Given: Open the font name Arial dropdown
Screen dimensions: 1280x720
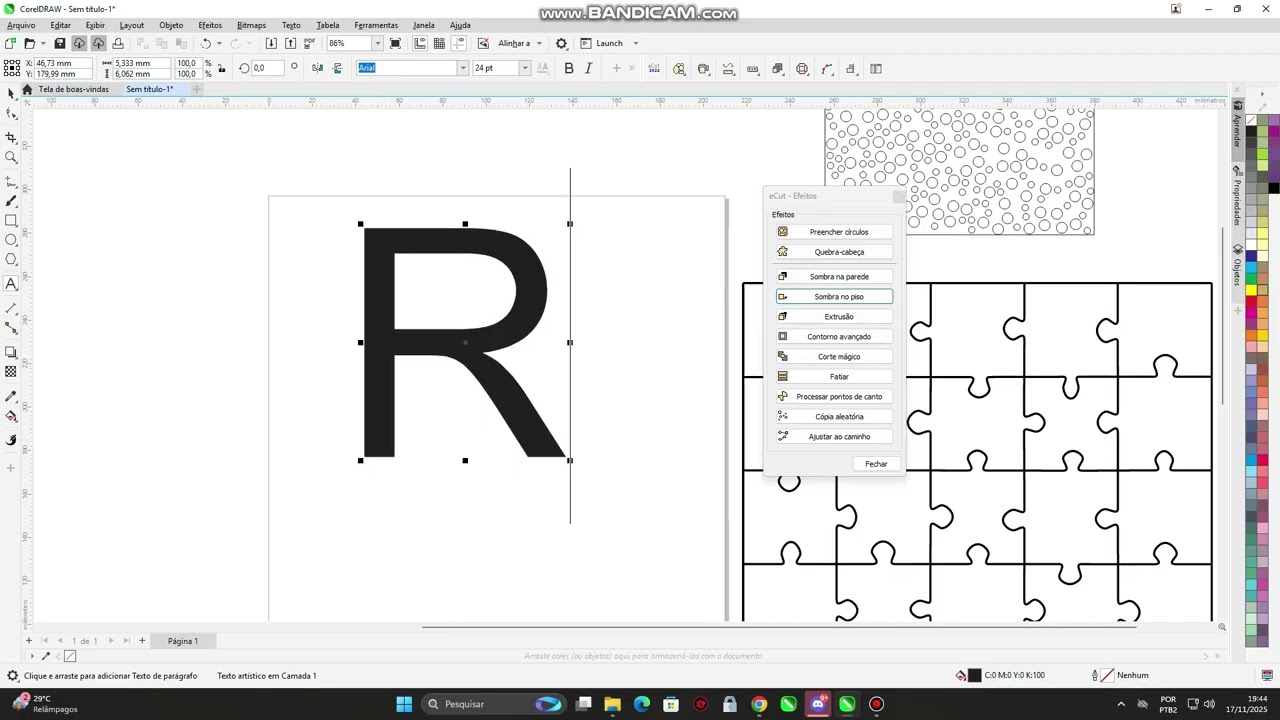Looking at the screenshot, I should coord(463,68).
